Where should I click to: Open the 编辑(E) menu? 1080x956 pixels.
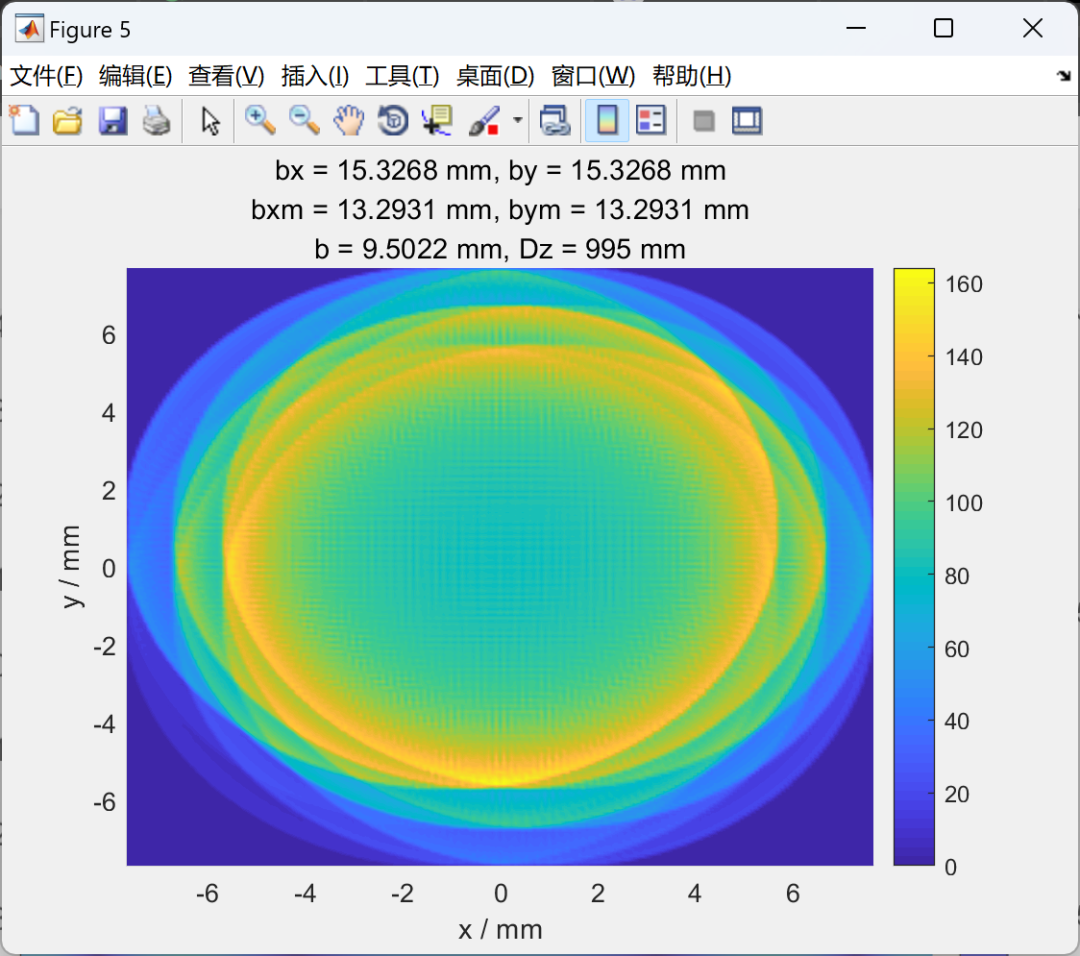point(135,76)
